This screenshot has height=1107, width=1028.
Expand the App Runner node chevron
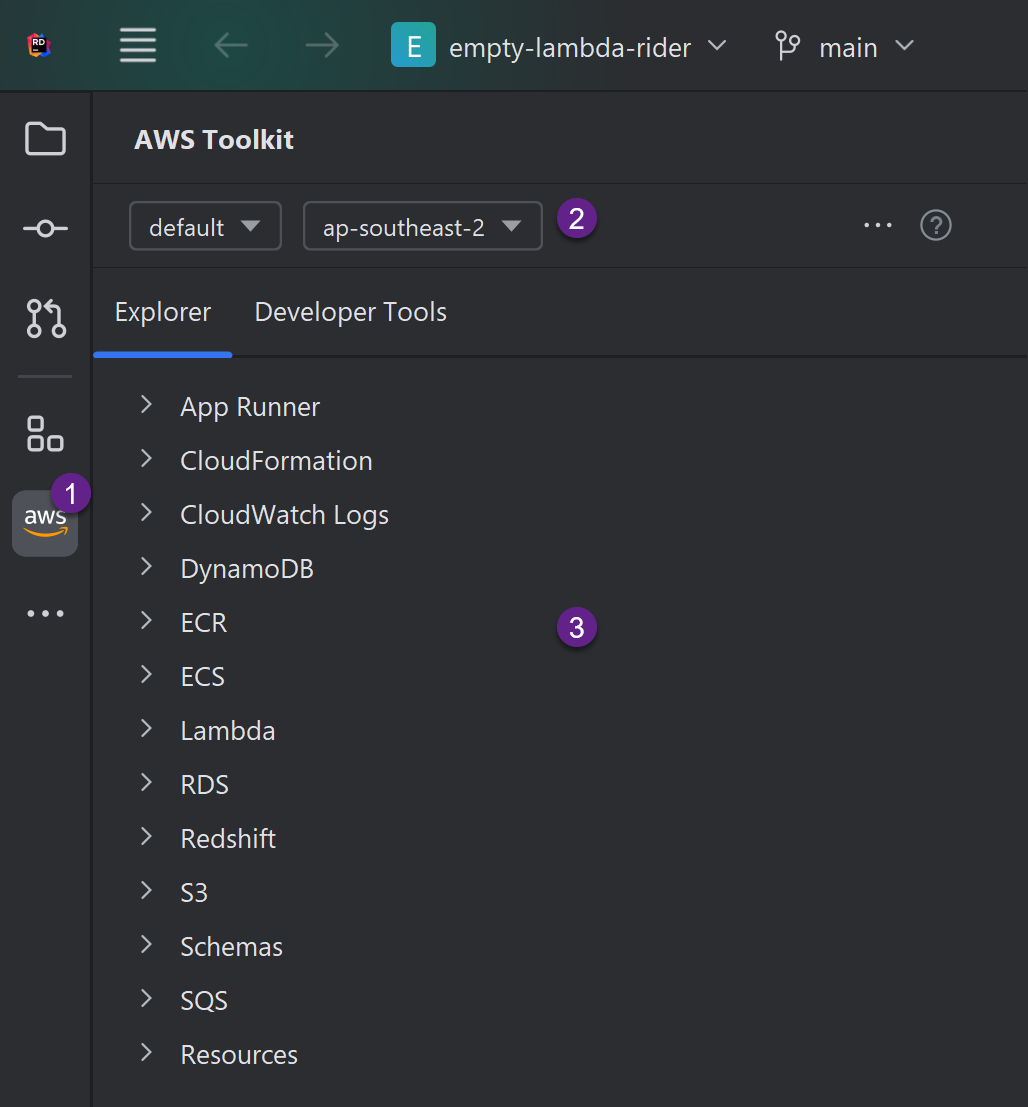(x=146, y=405)
